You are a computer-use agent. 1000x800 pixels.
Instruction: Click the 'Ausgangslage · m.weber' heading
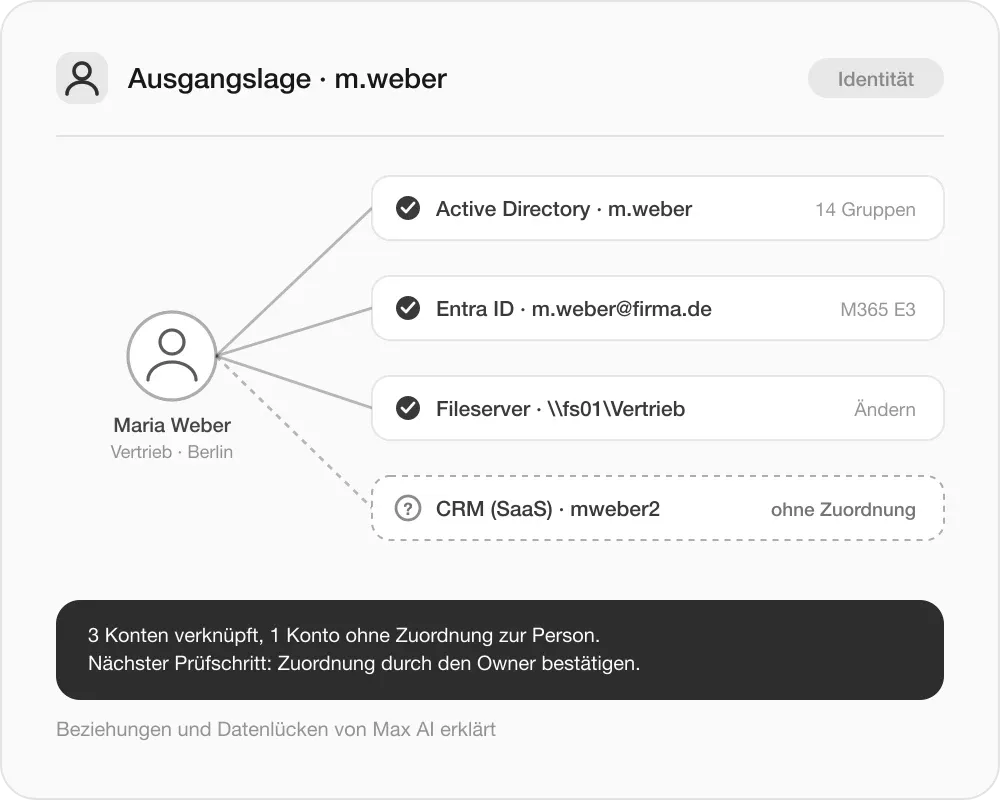click(287, 78)
